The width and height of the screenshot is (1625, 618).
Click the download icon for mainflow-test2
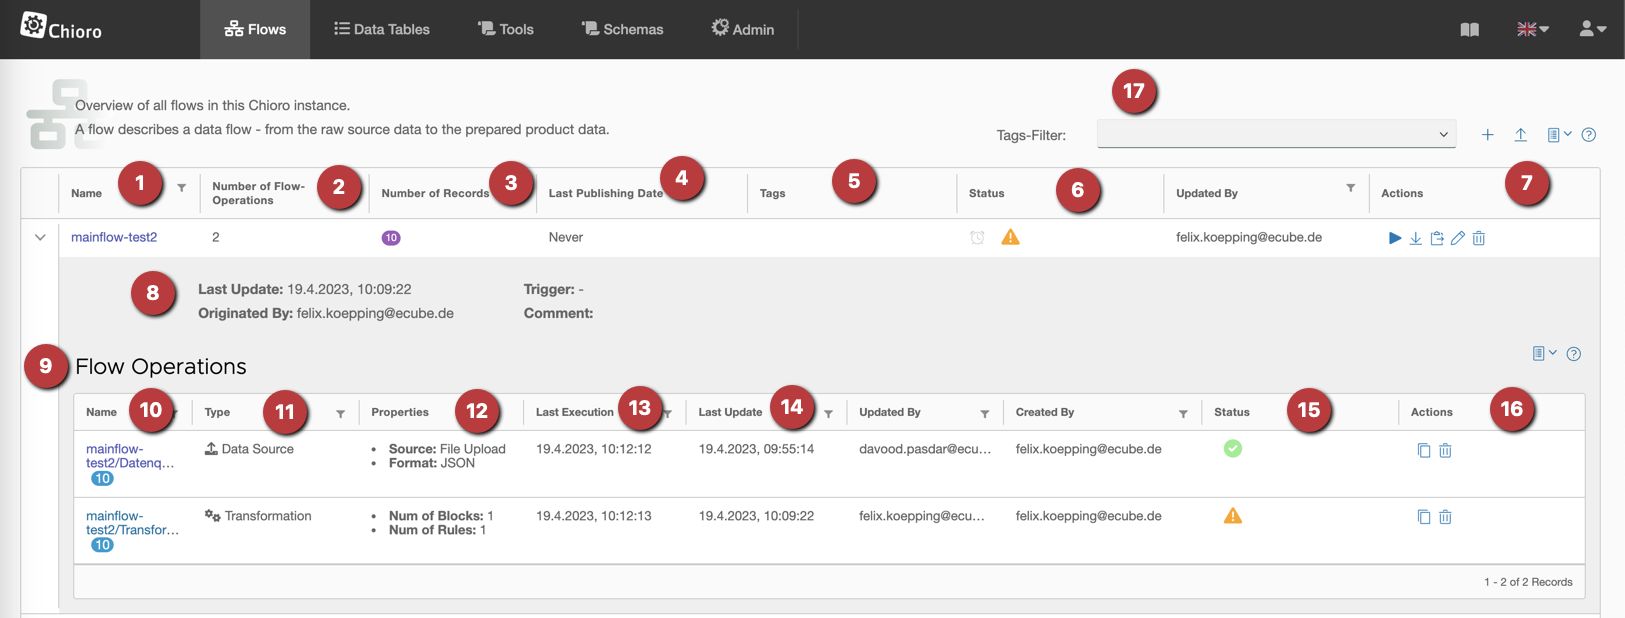[1415, 238]
